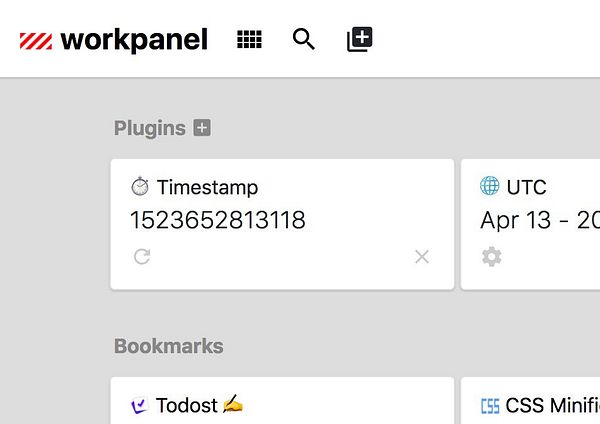Click the search magnifier icon

(304, 40)
